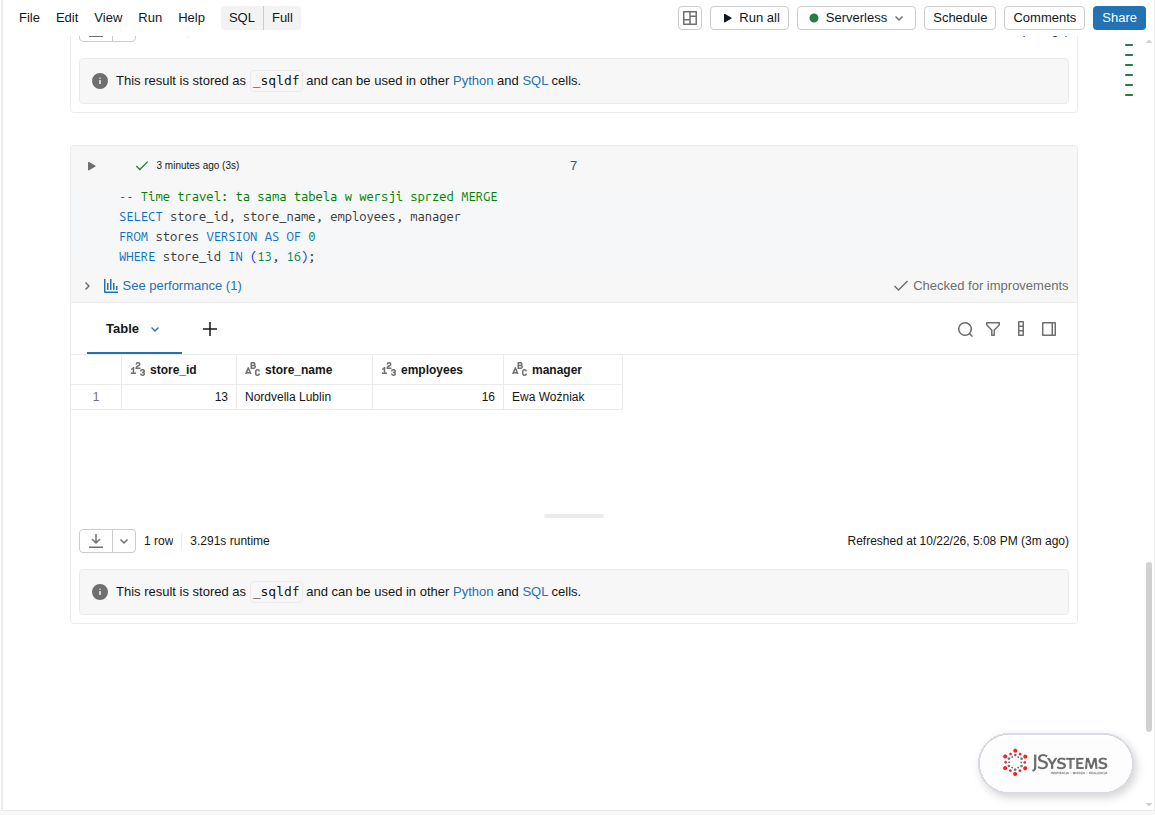Select the Nordvella Lublin cell

(304, 397)
